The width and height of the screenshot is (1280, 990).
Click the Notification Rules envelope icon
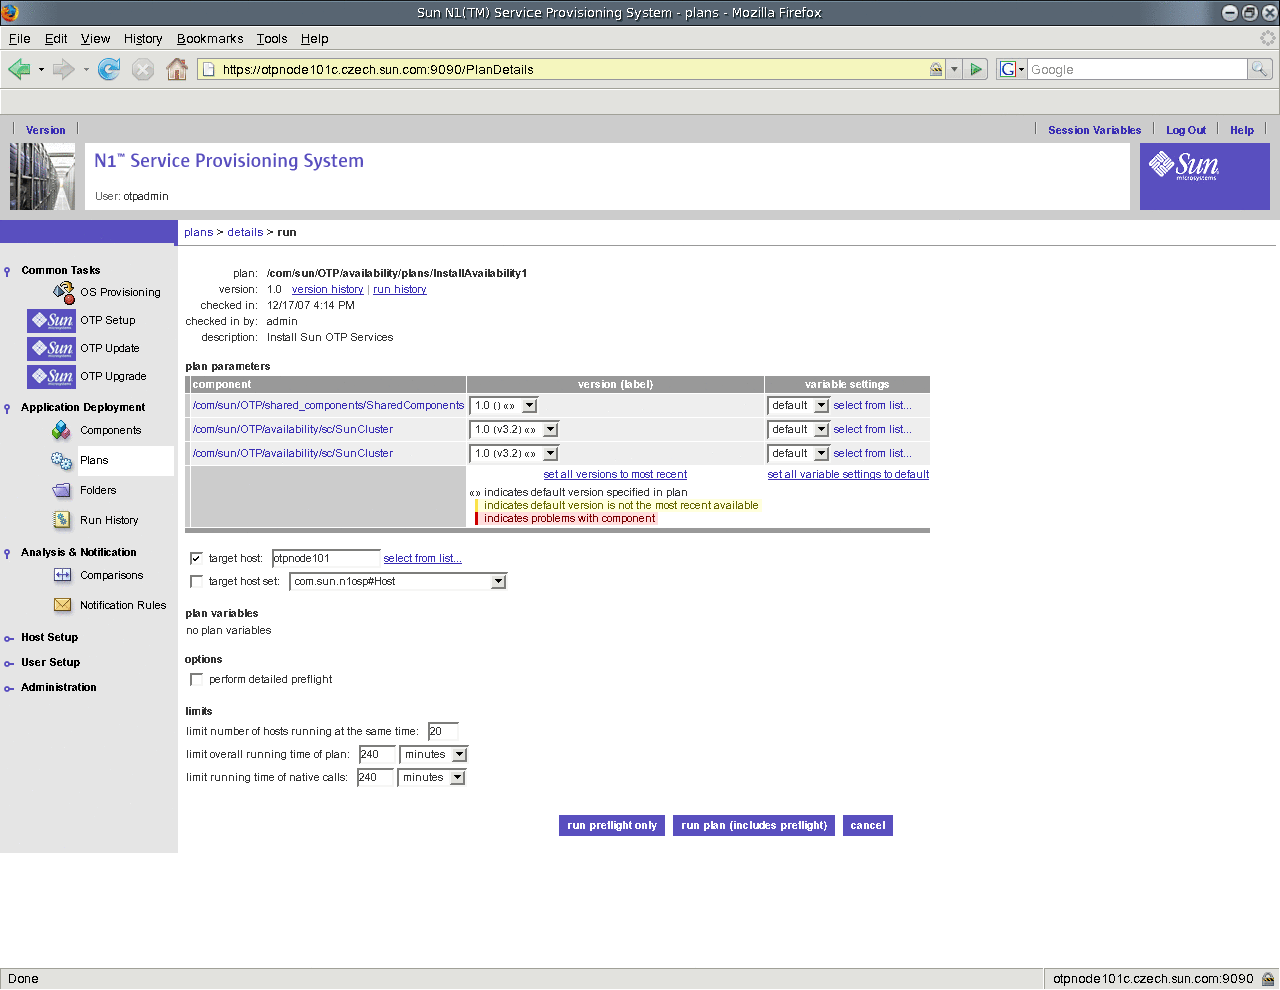tap(62, 605)
